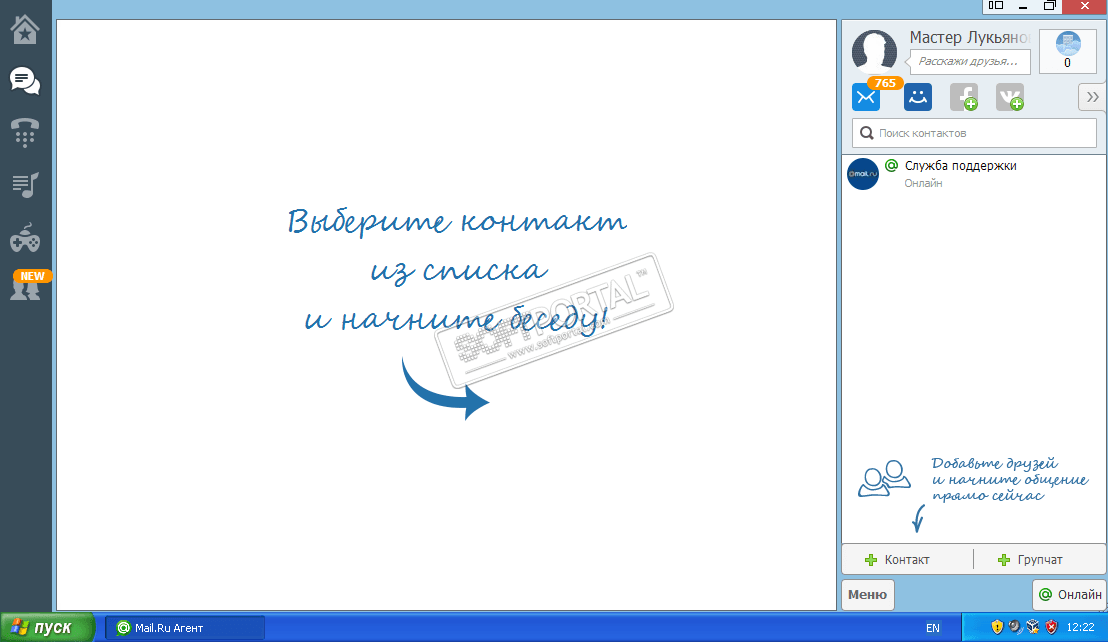Expand more services with double chevron
The width and height of the screenshot is (1108, 642).
click(x=1092, y=97)
